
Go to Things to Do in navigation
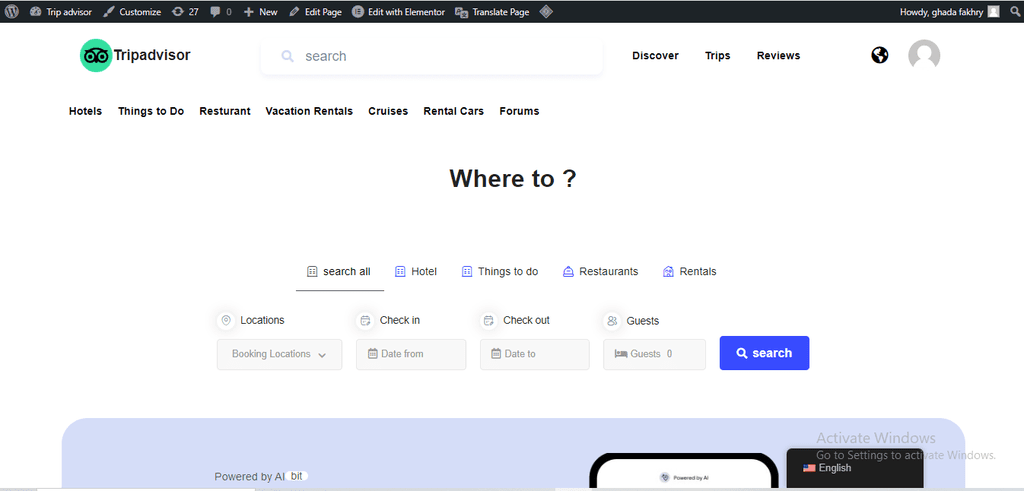151,111
